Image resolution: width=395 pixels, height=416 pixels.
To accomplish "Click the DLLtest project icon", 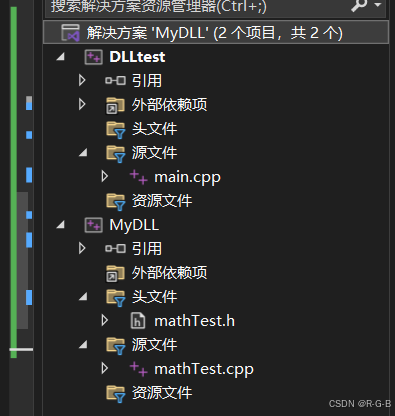I will (x=93, y=57).
